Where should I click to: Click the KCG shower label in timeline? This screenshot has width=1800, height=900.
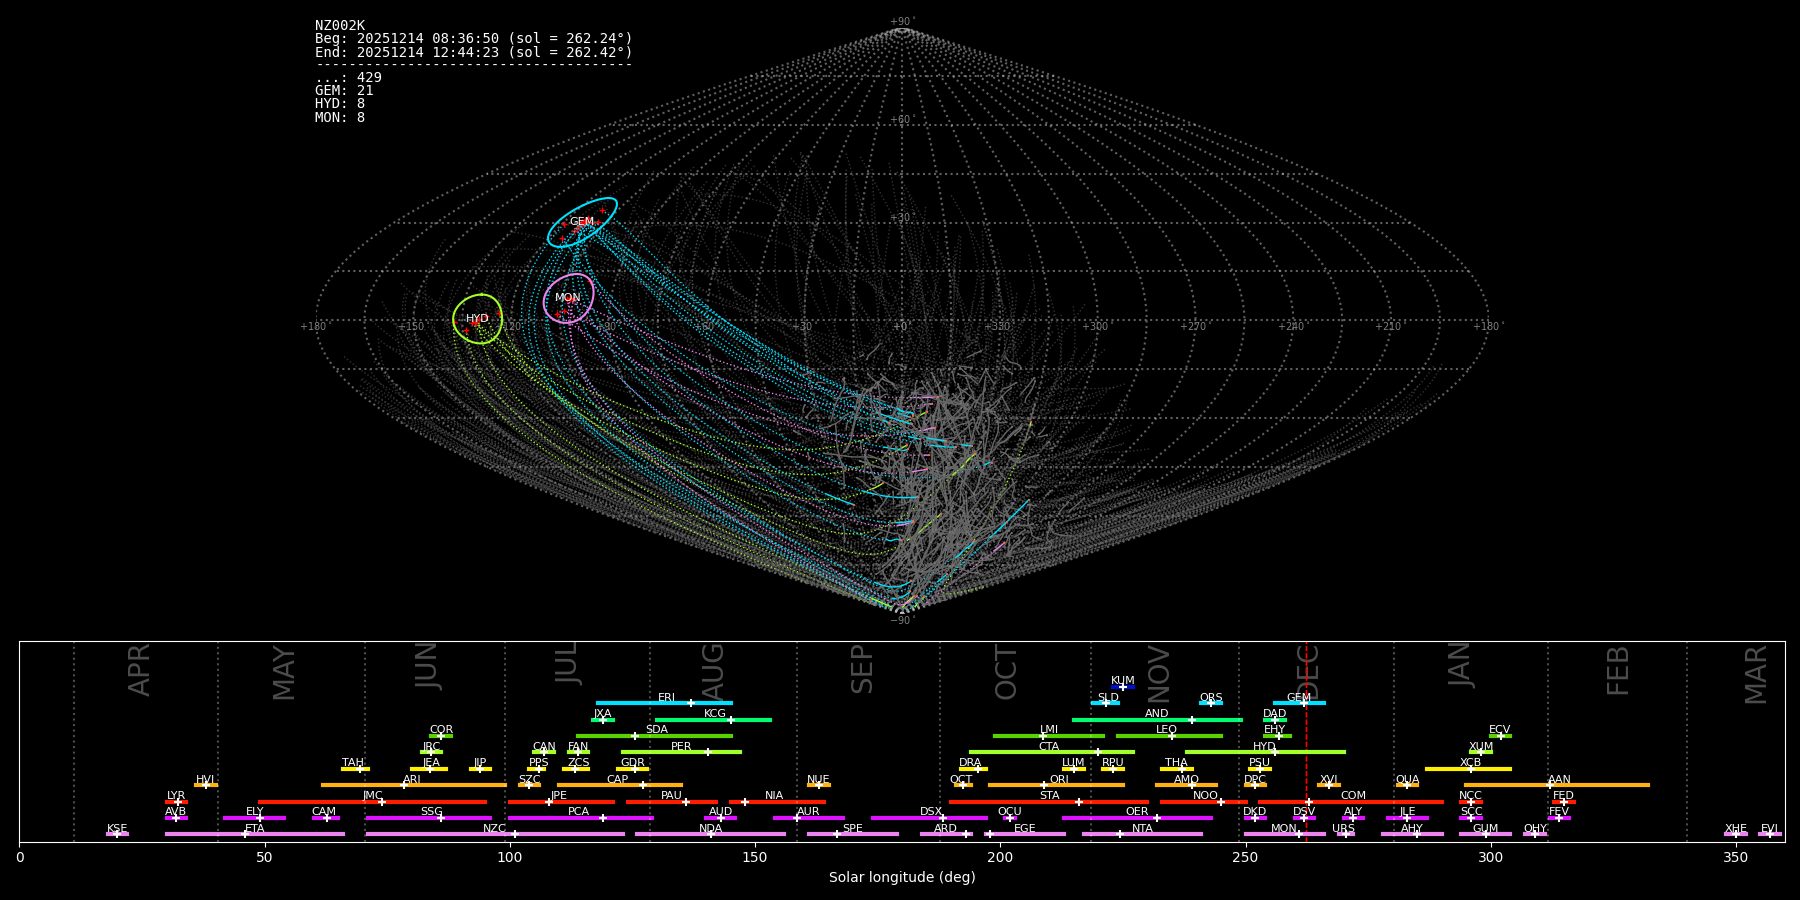[x=715, y=714]
